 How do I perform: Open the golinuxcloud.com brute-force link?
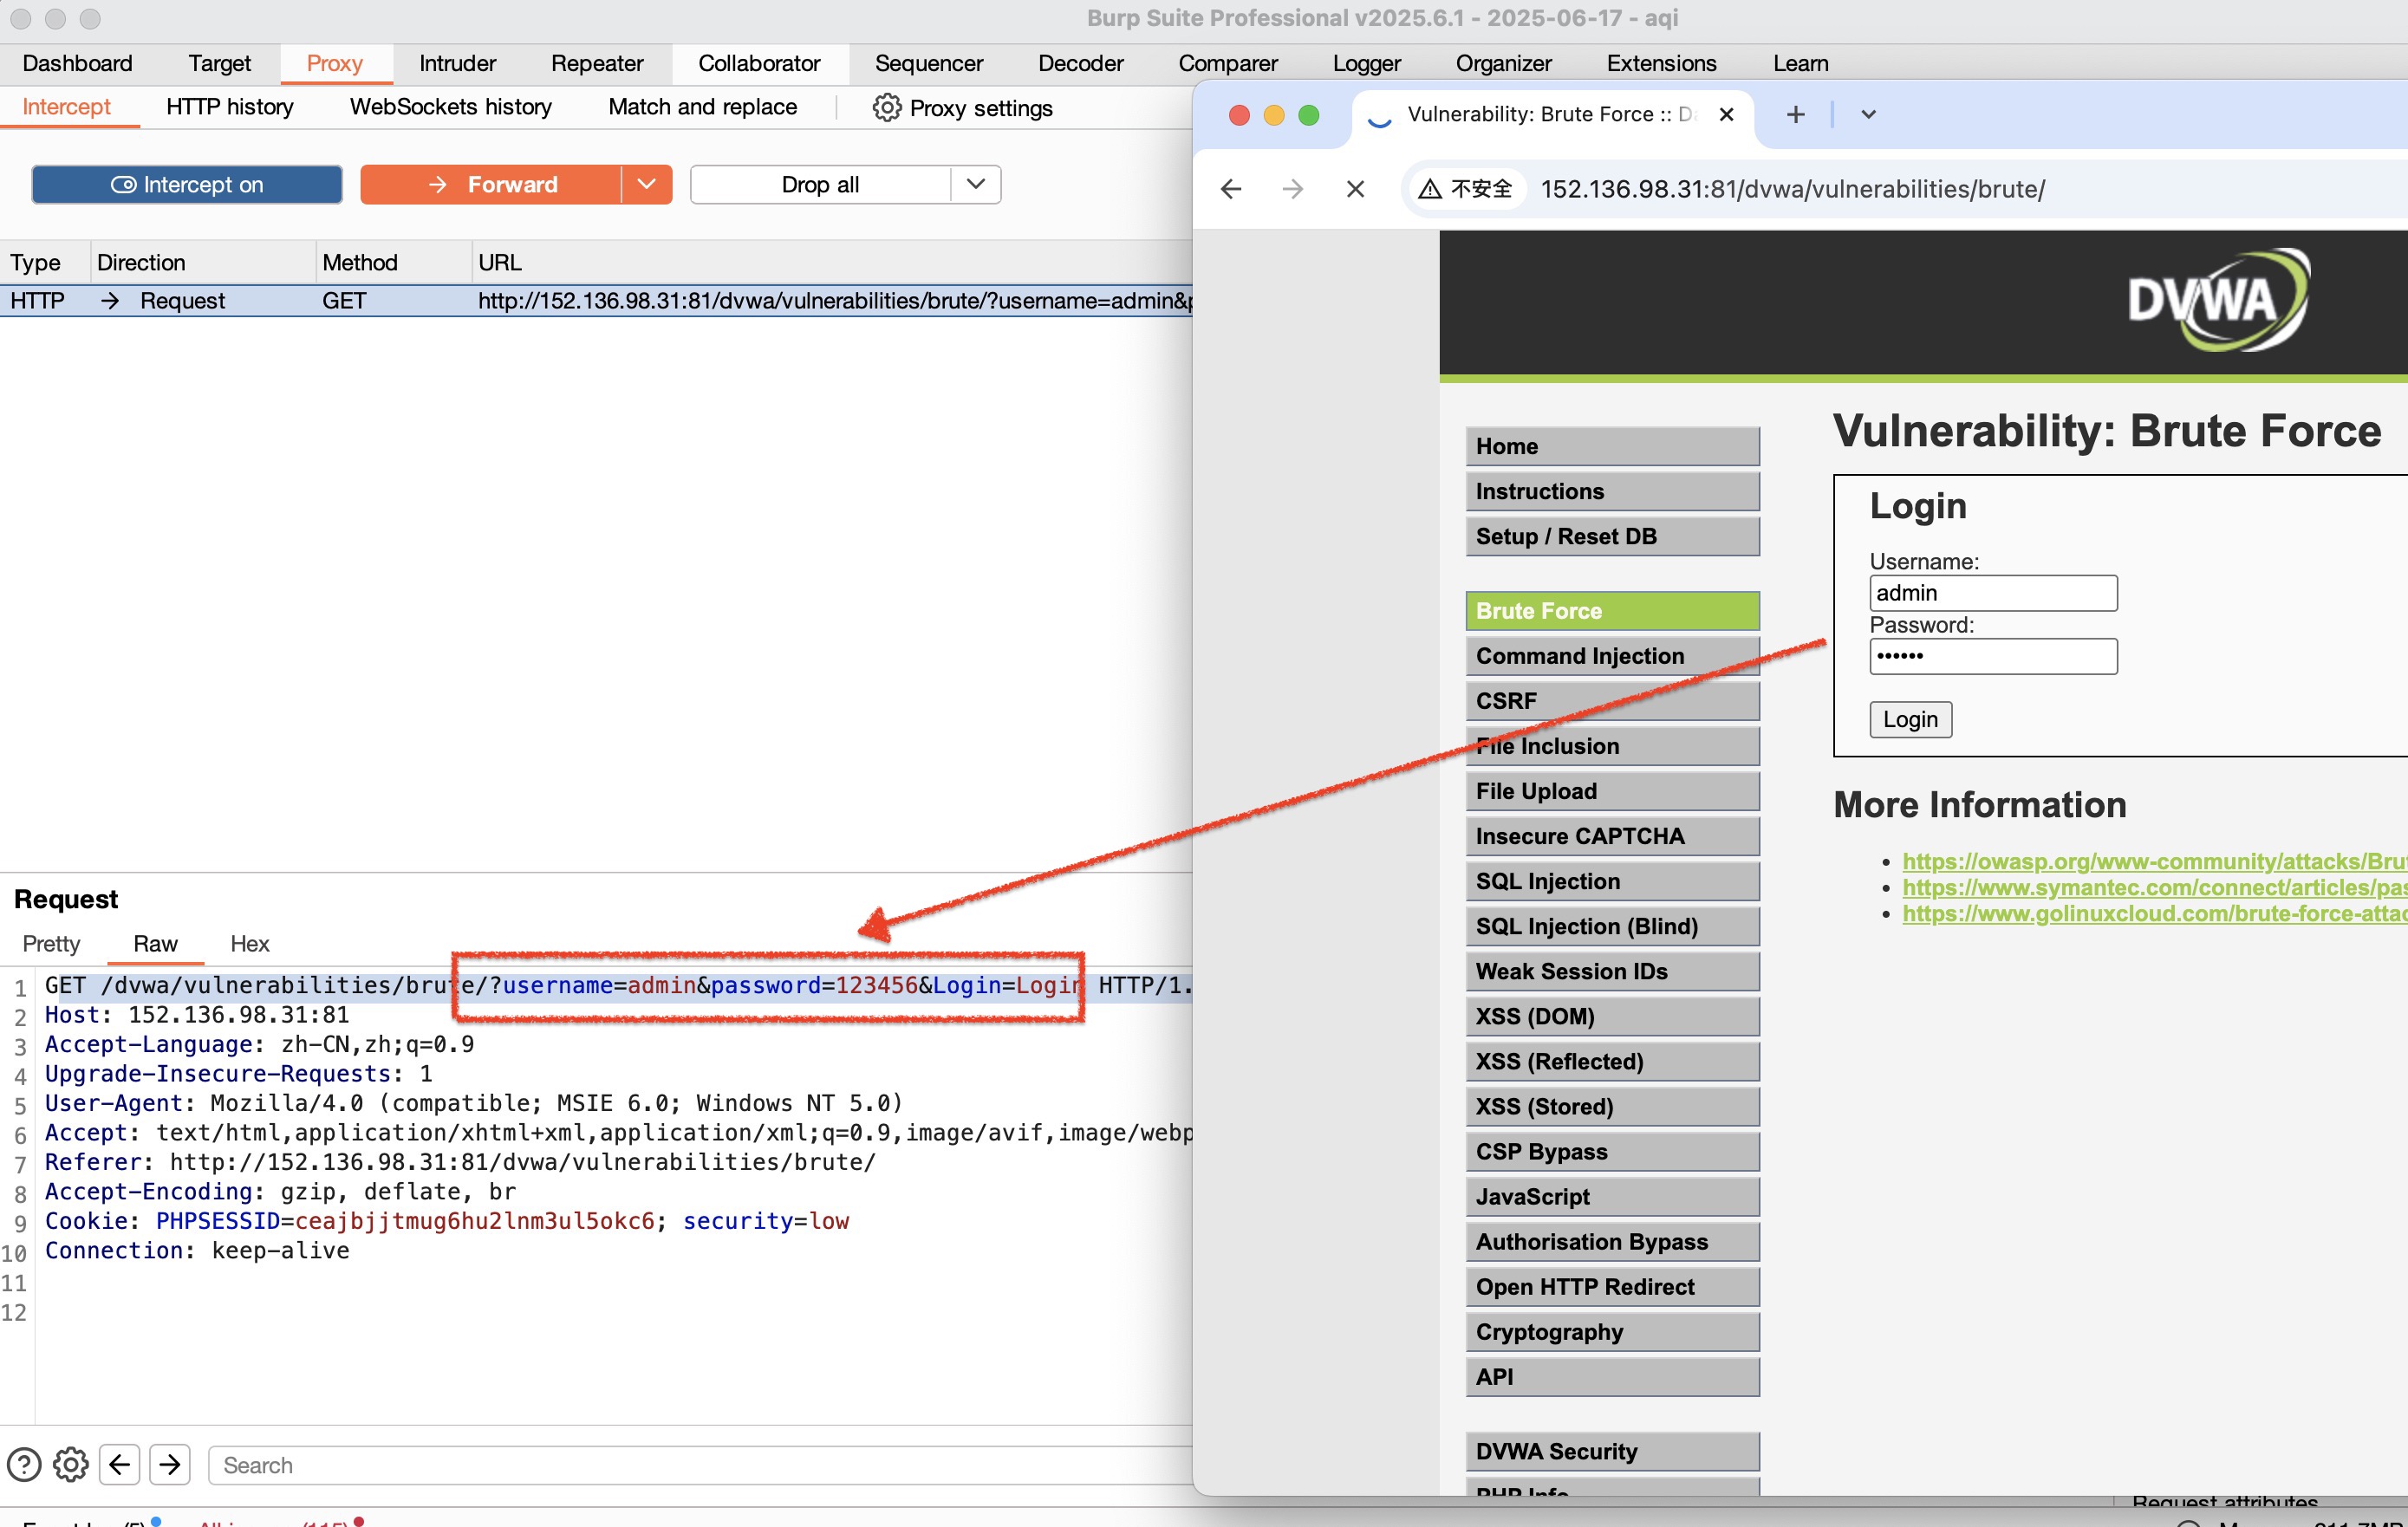pyautogui.click(x=2154, y=913)
